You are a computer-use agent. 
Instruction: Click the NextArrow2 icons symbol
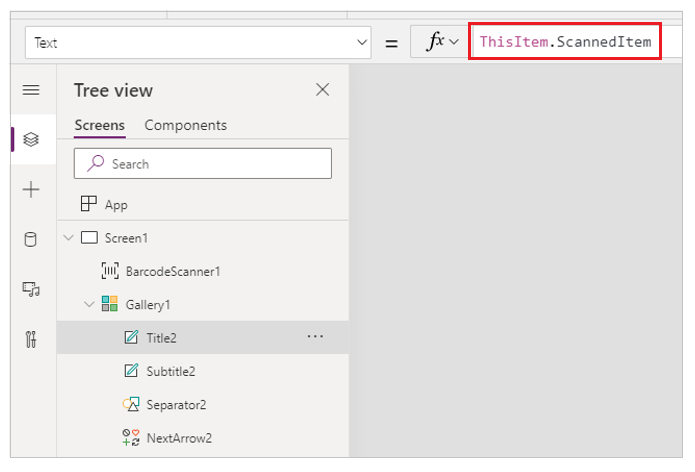131,437
